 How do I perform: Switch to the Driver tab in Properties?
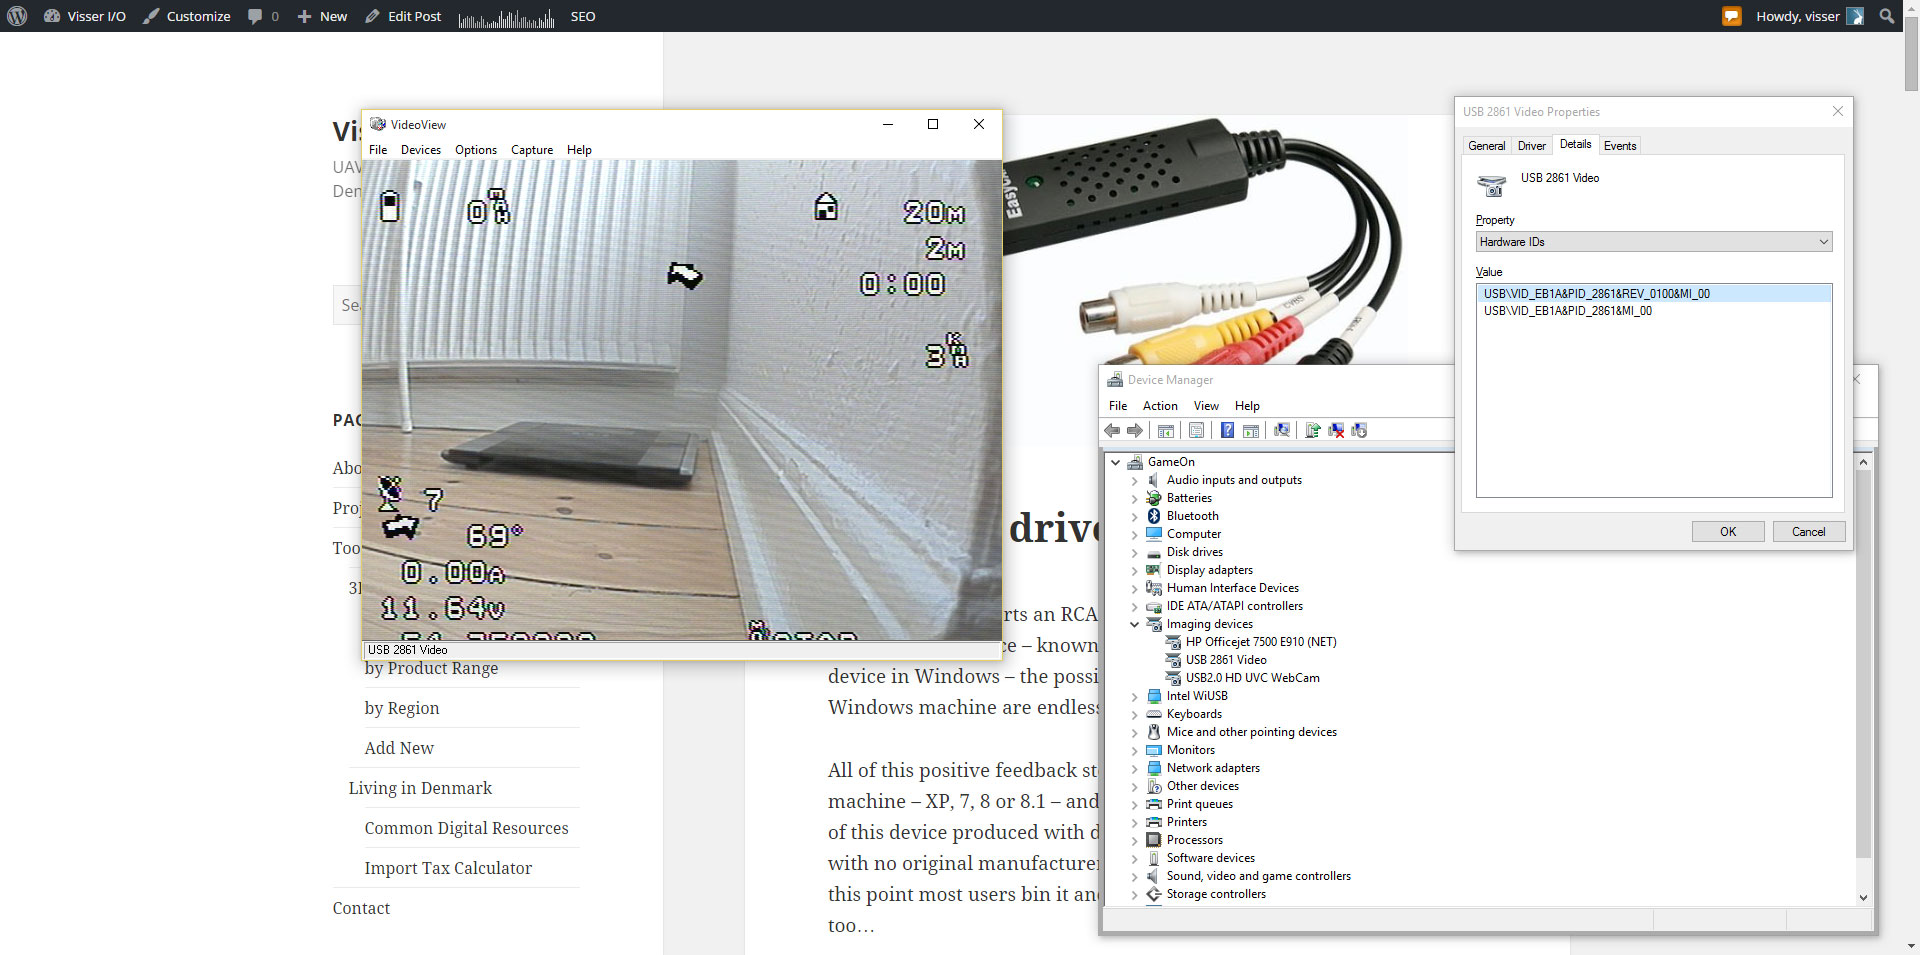pyautogui.click(x=1532, y=146)
